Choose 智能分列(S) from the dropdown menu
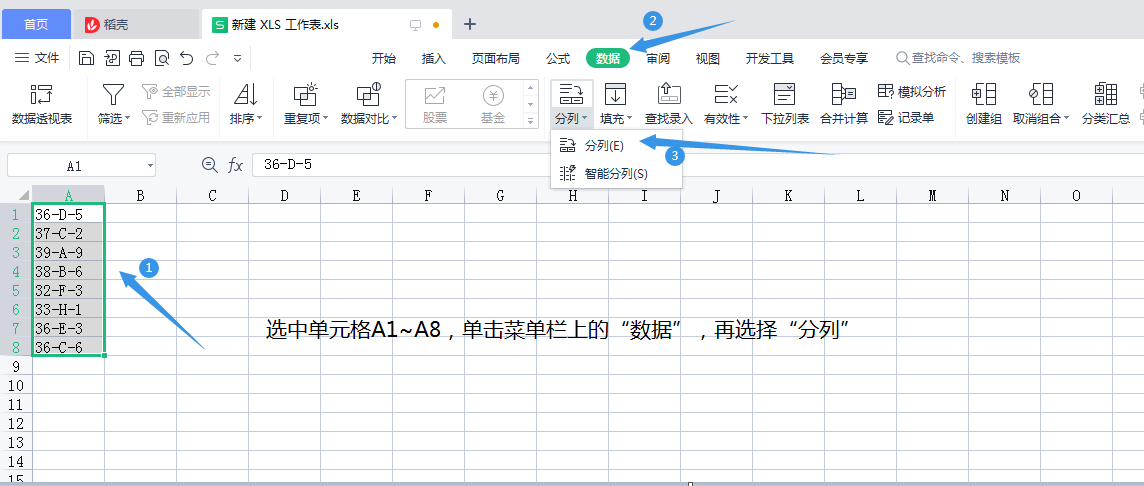The height and width of the screenshot is (486, 1144). coord(617,174)
